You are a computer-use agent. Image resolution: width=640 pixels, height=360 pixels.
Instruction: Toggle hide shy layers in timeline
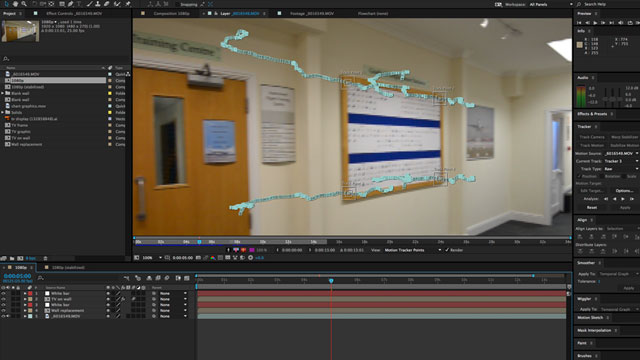pyautogui.click(x=149, y=278)
